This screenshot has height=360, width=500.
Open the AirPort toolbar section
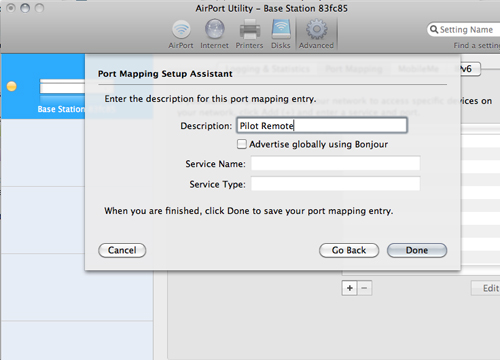click(181, 35)
